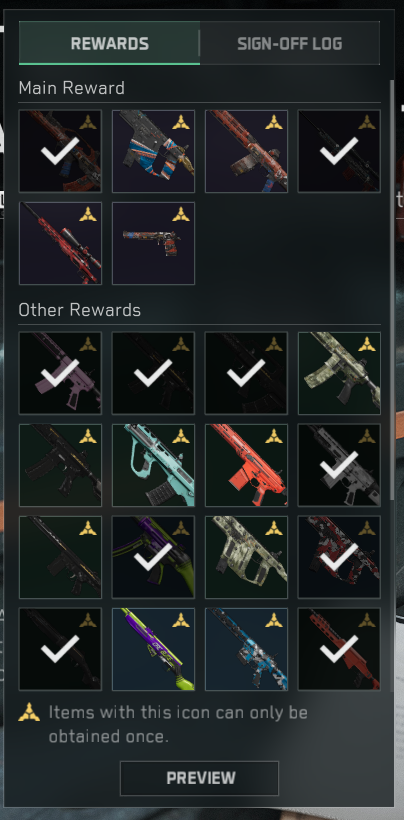Select the solid orange-red rifle in Other Rewards

point(246,465)
